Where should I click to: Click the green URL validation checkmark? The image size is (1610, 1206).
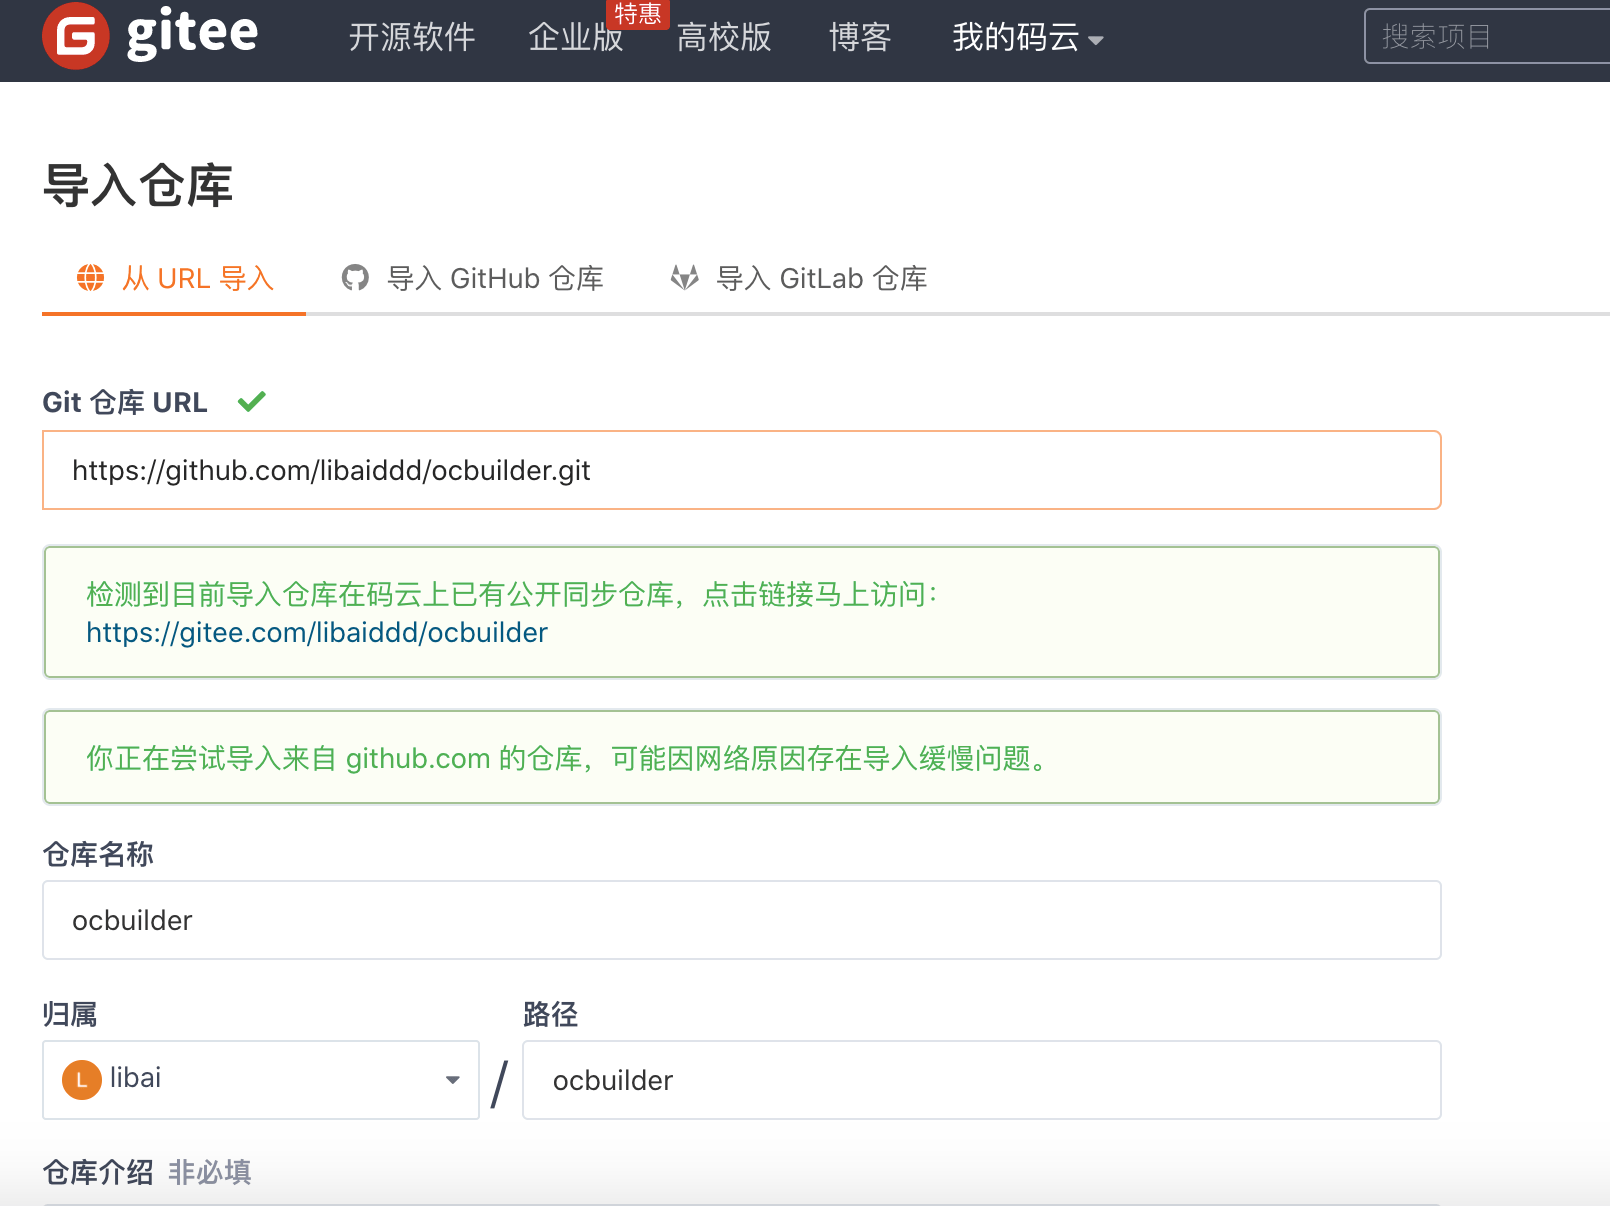[252, 402]
